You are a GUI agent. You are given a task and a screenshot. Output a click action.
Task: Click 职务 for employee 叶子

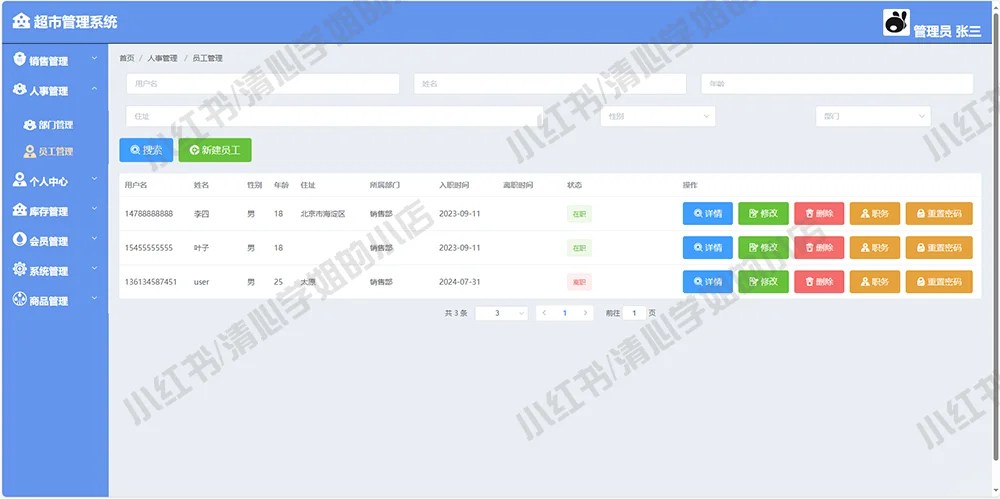[875, 248]
